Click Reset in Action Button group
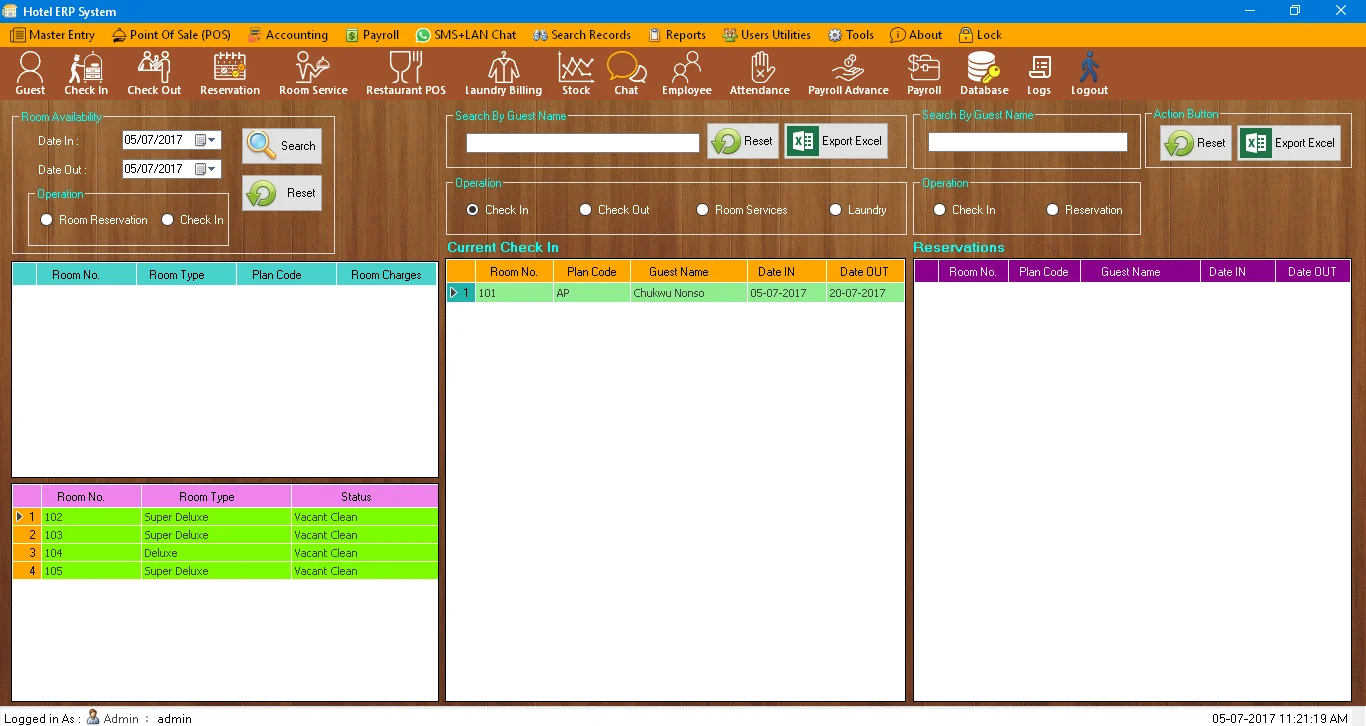The height and width of the screenshot is (726, 1366). click(1196, 143)
